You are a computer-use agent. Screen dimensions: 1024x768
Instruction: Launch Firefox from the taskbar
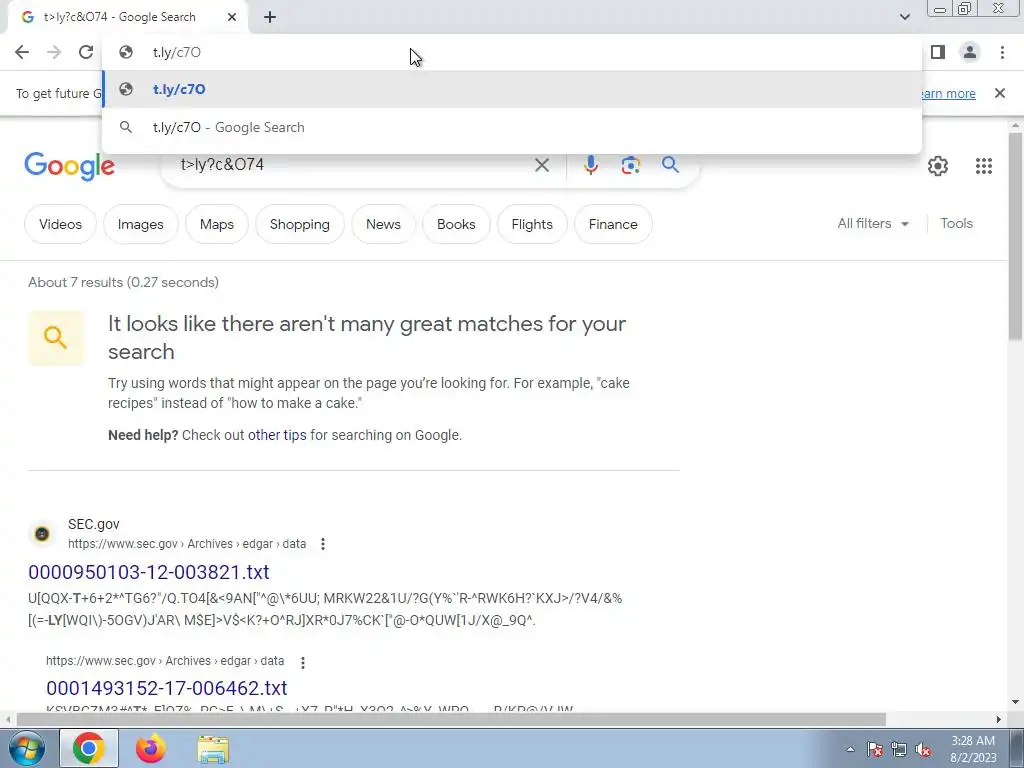point(151,748)
